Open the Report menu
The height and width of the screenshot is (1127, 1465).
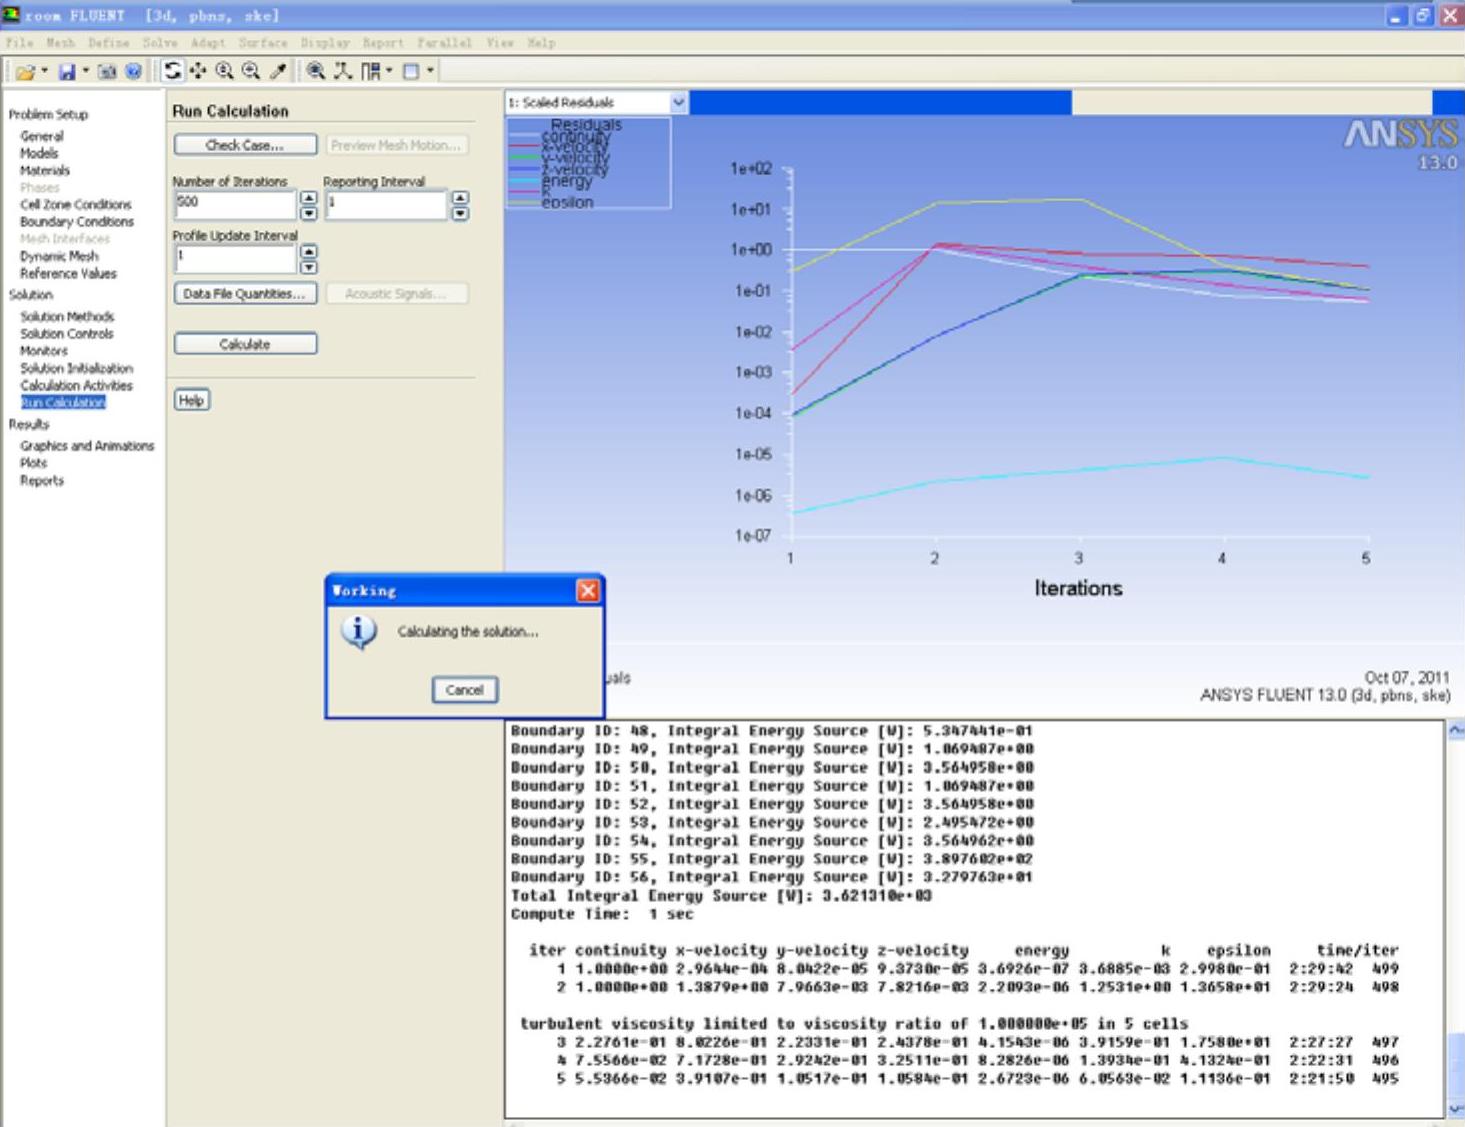[383, 43]
